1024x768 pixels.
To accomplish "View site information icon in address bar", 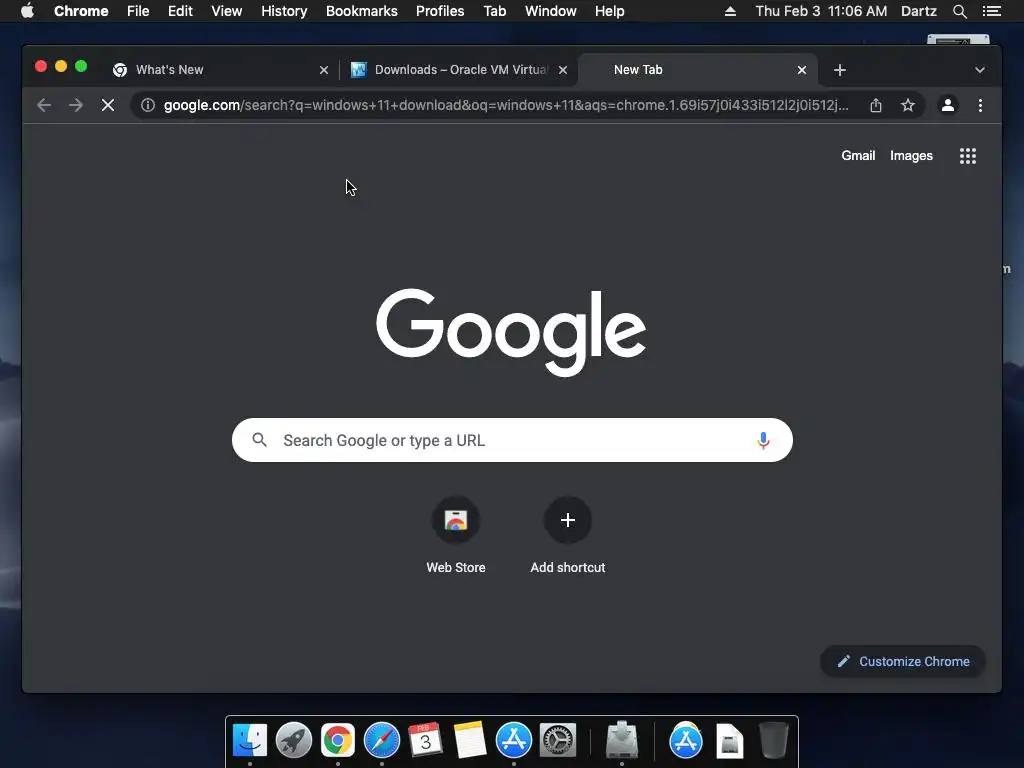I will [148, 105].
